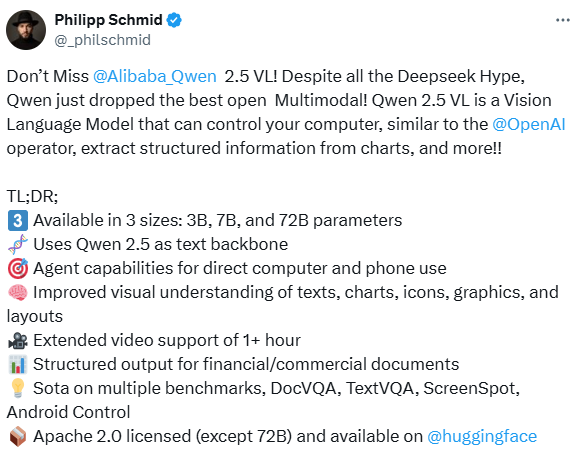Visit the @huggingface mention link

(x=482, y=437)
